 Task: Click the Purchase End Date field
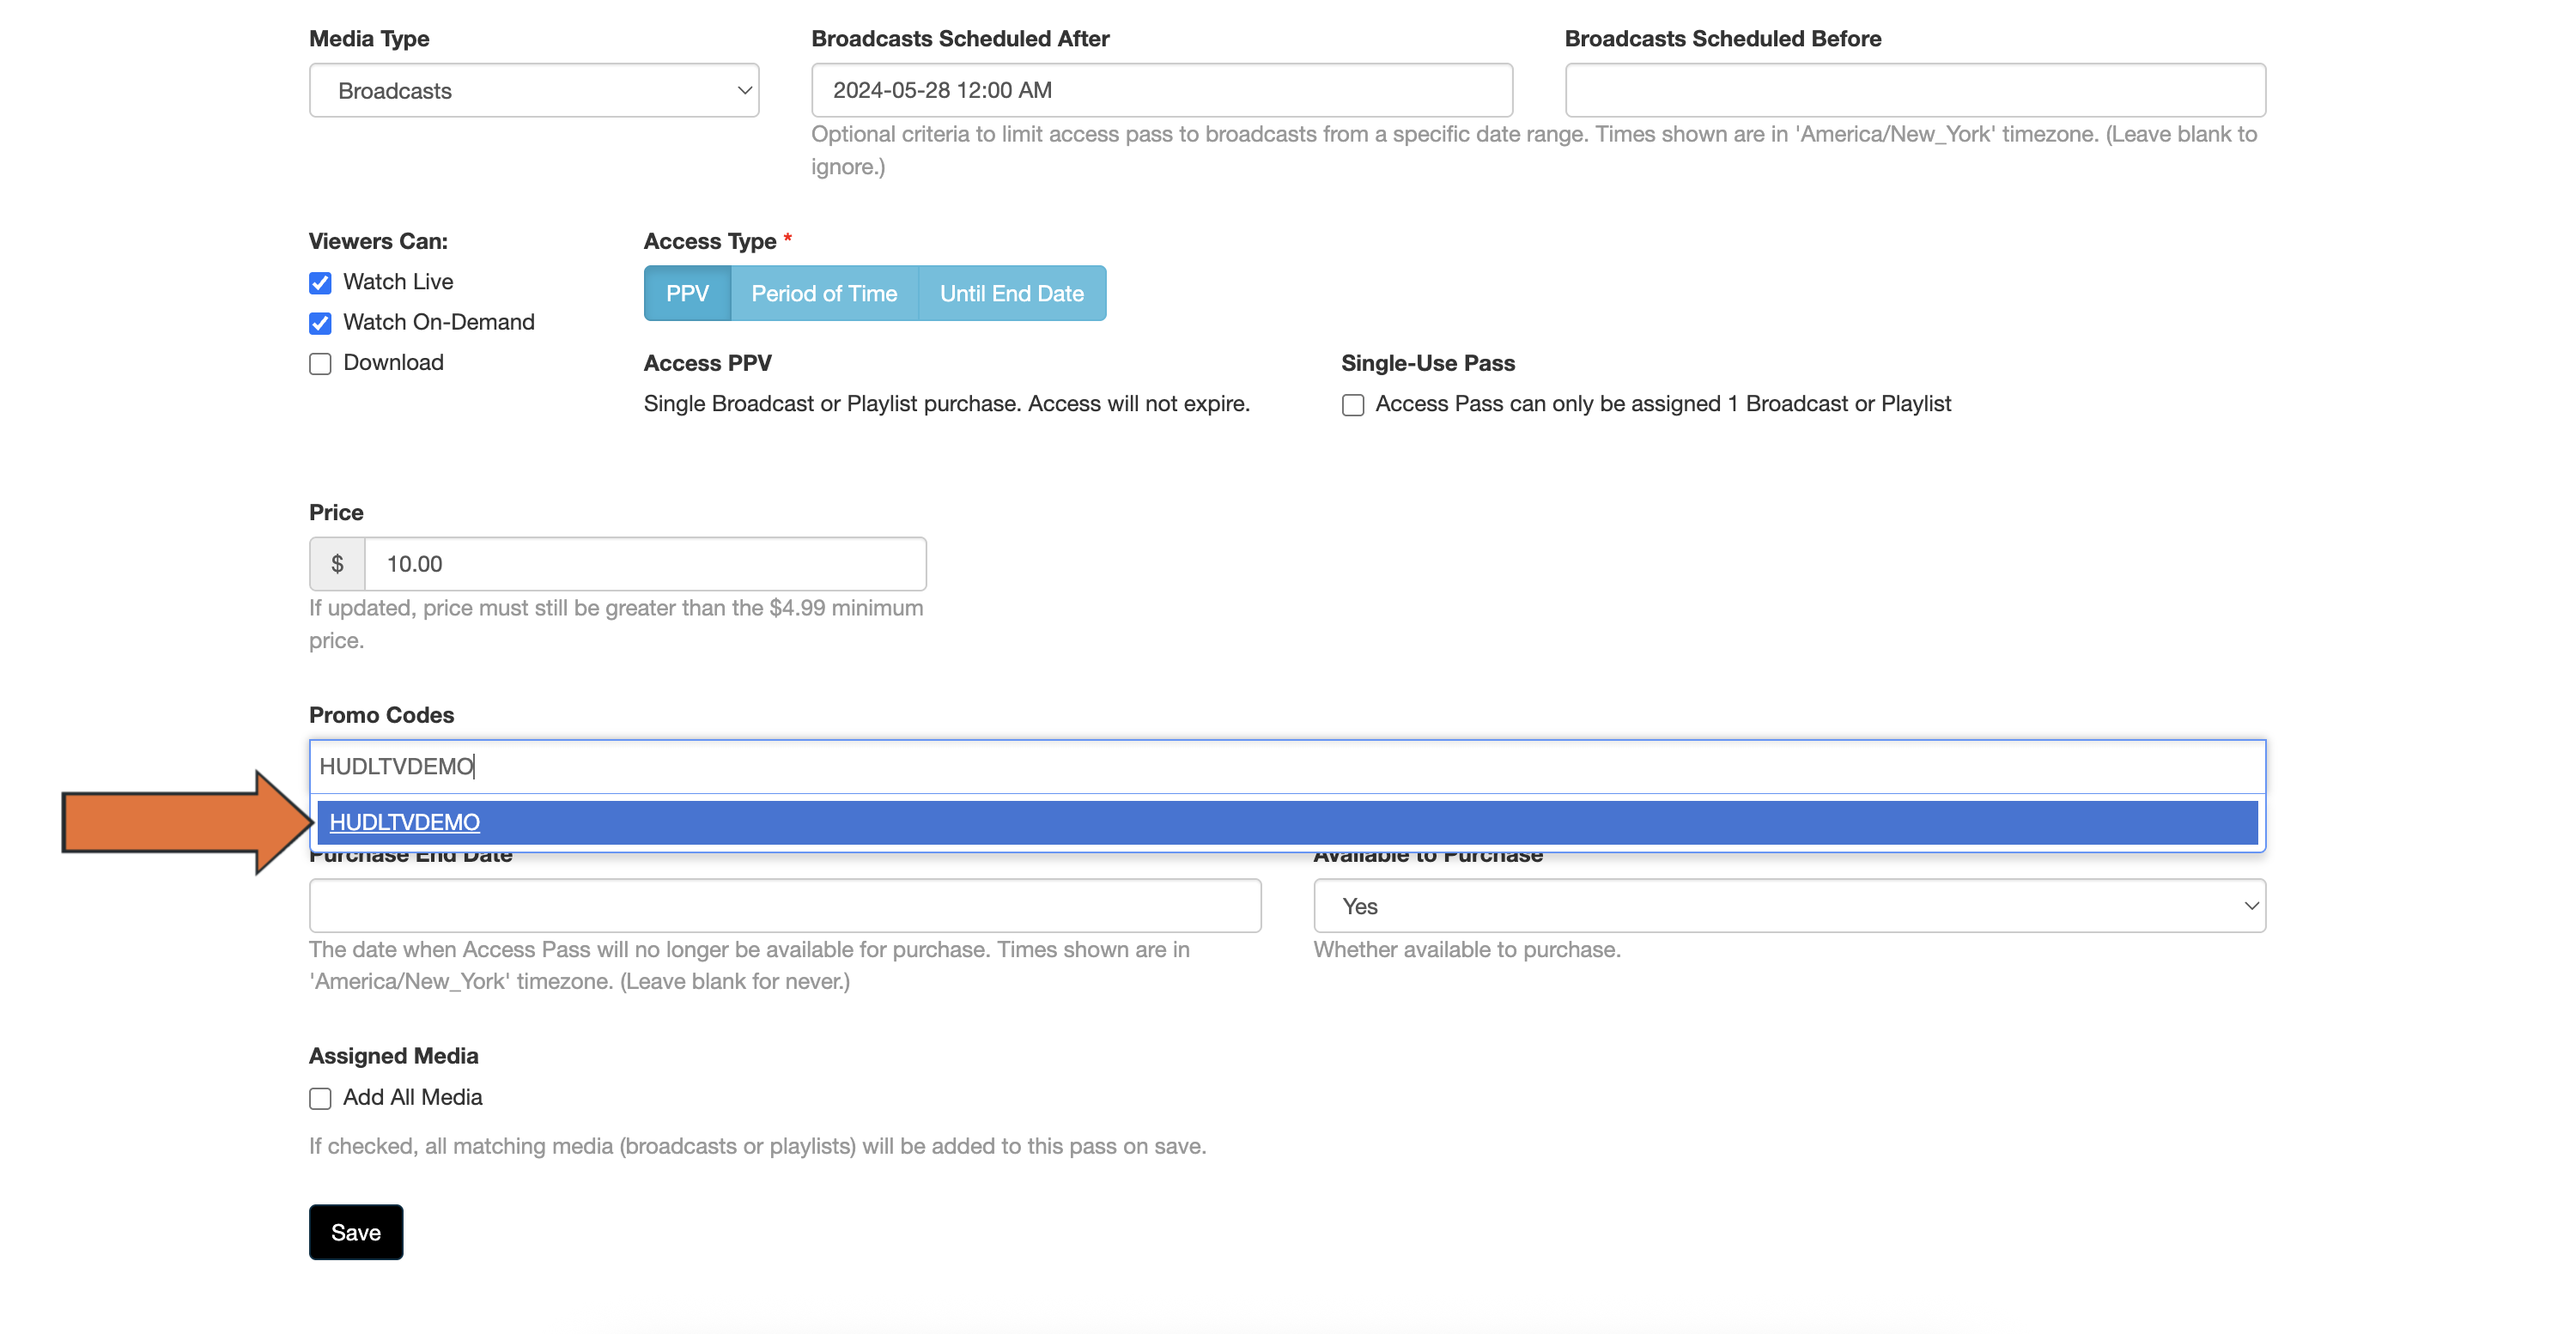click(784, 906)
